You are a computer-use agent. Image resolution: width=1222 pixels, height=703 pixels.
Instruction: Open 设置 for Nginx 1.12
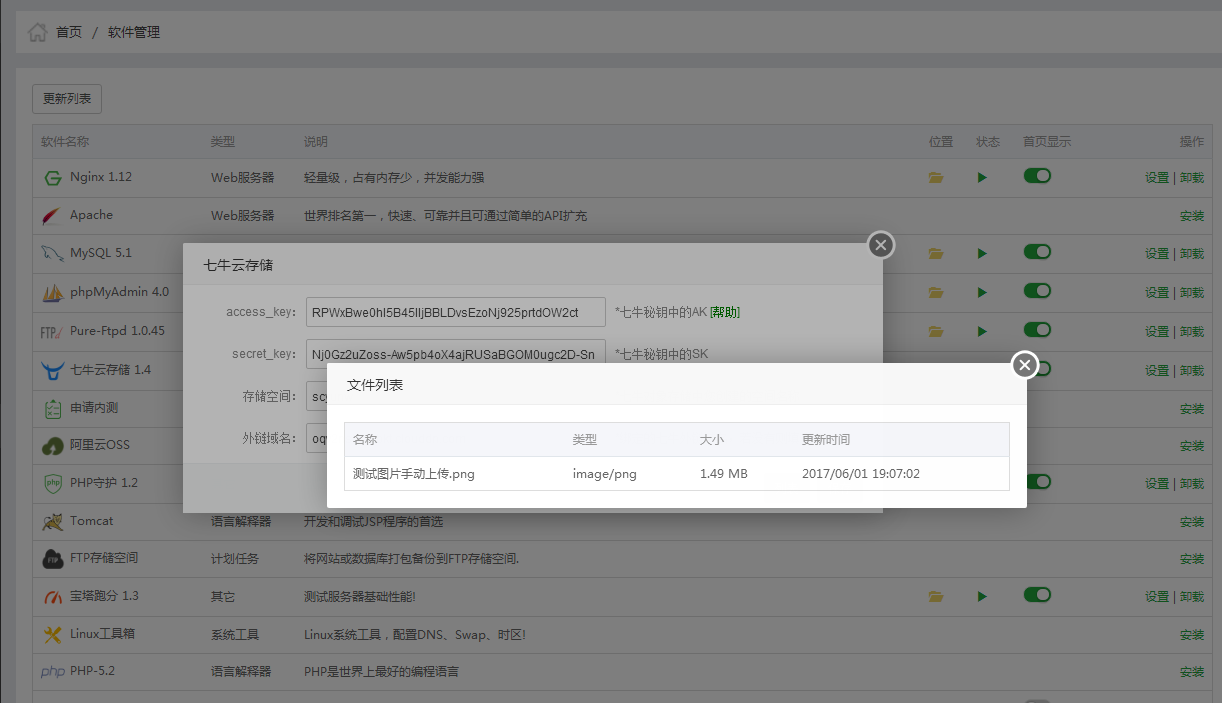click(x=1157, y=178)
